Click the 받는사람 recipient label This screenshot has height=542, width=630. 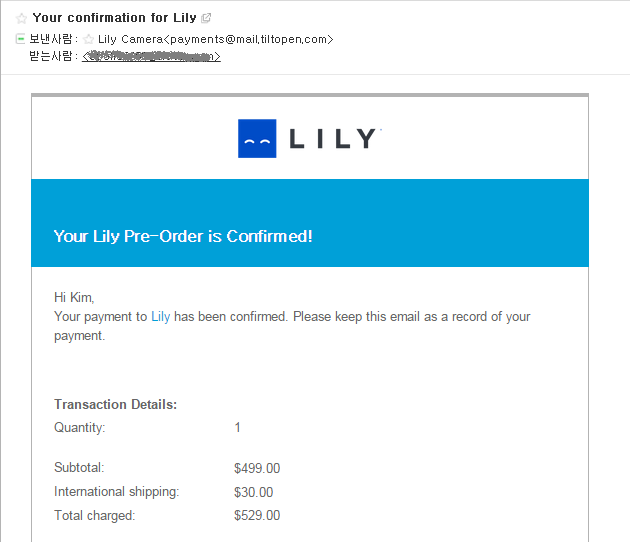(x=52, y=56)
